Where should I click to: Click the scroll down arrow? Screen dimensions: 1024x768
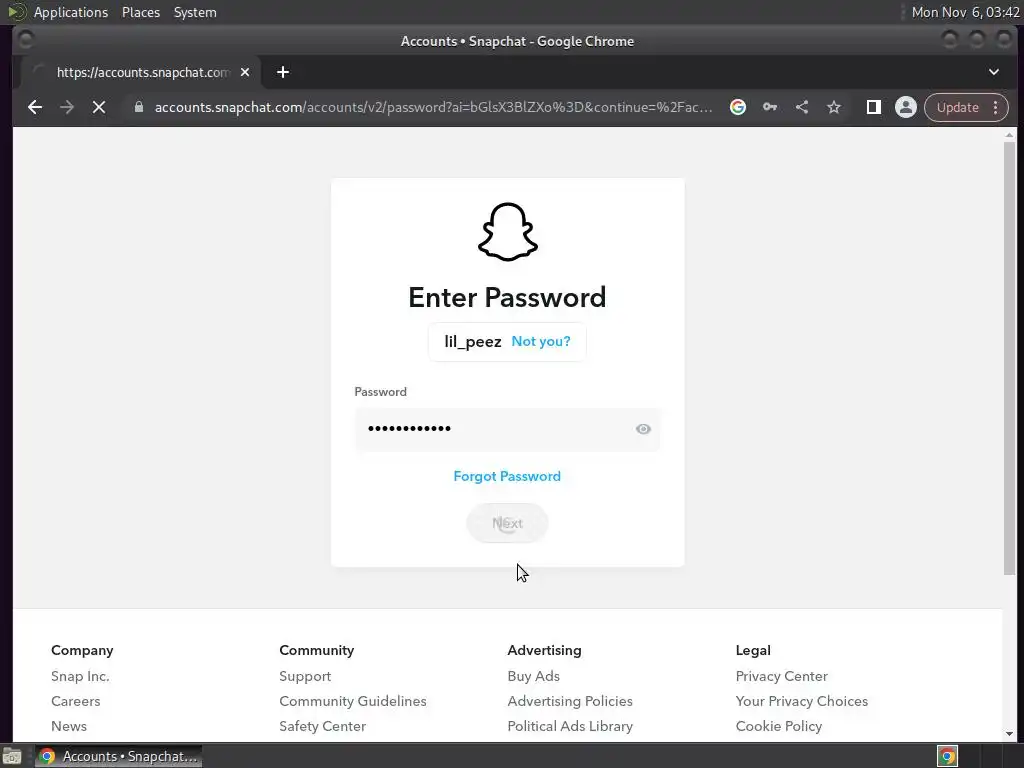coord(1010,734)
